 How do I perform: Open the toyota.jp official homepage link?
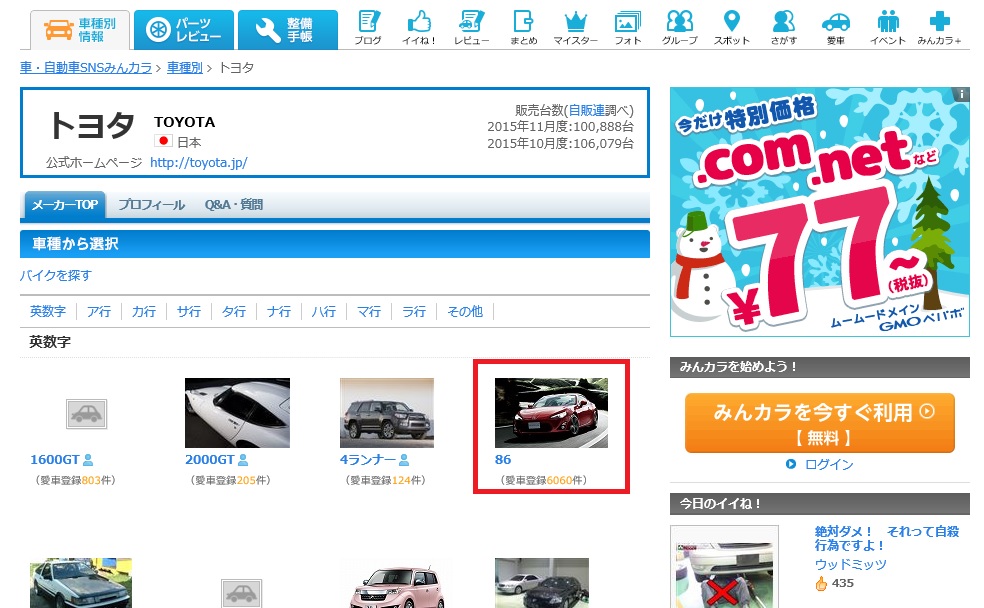pyautogui.click(x=198, y=162)
